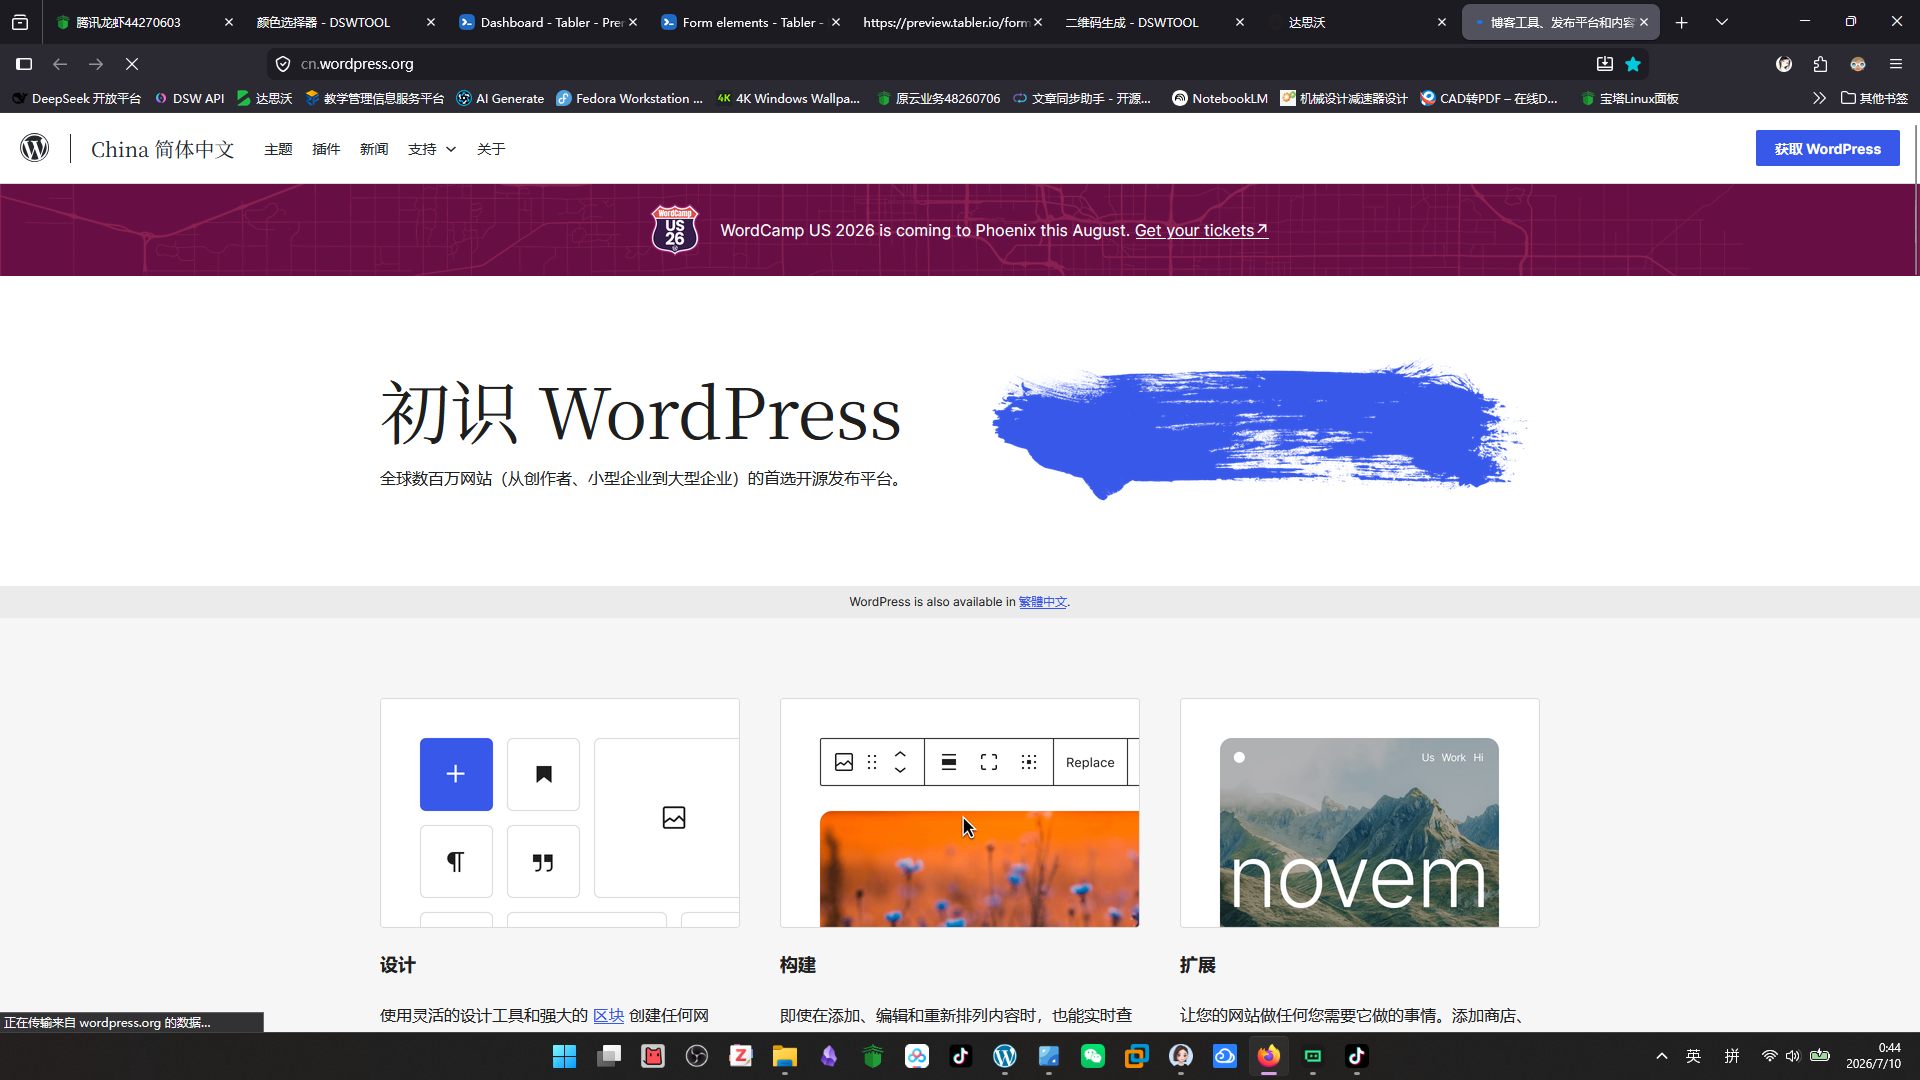Screen dimensions: 1920x1080
Task: Click the WordPress logo in the site header
Action: coord(35,148)
